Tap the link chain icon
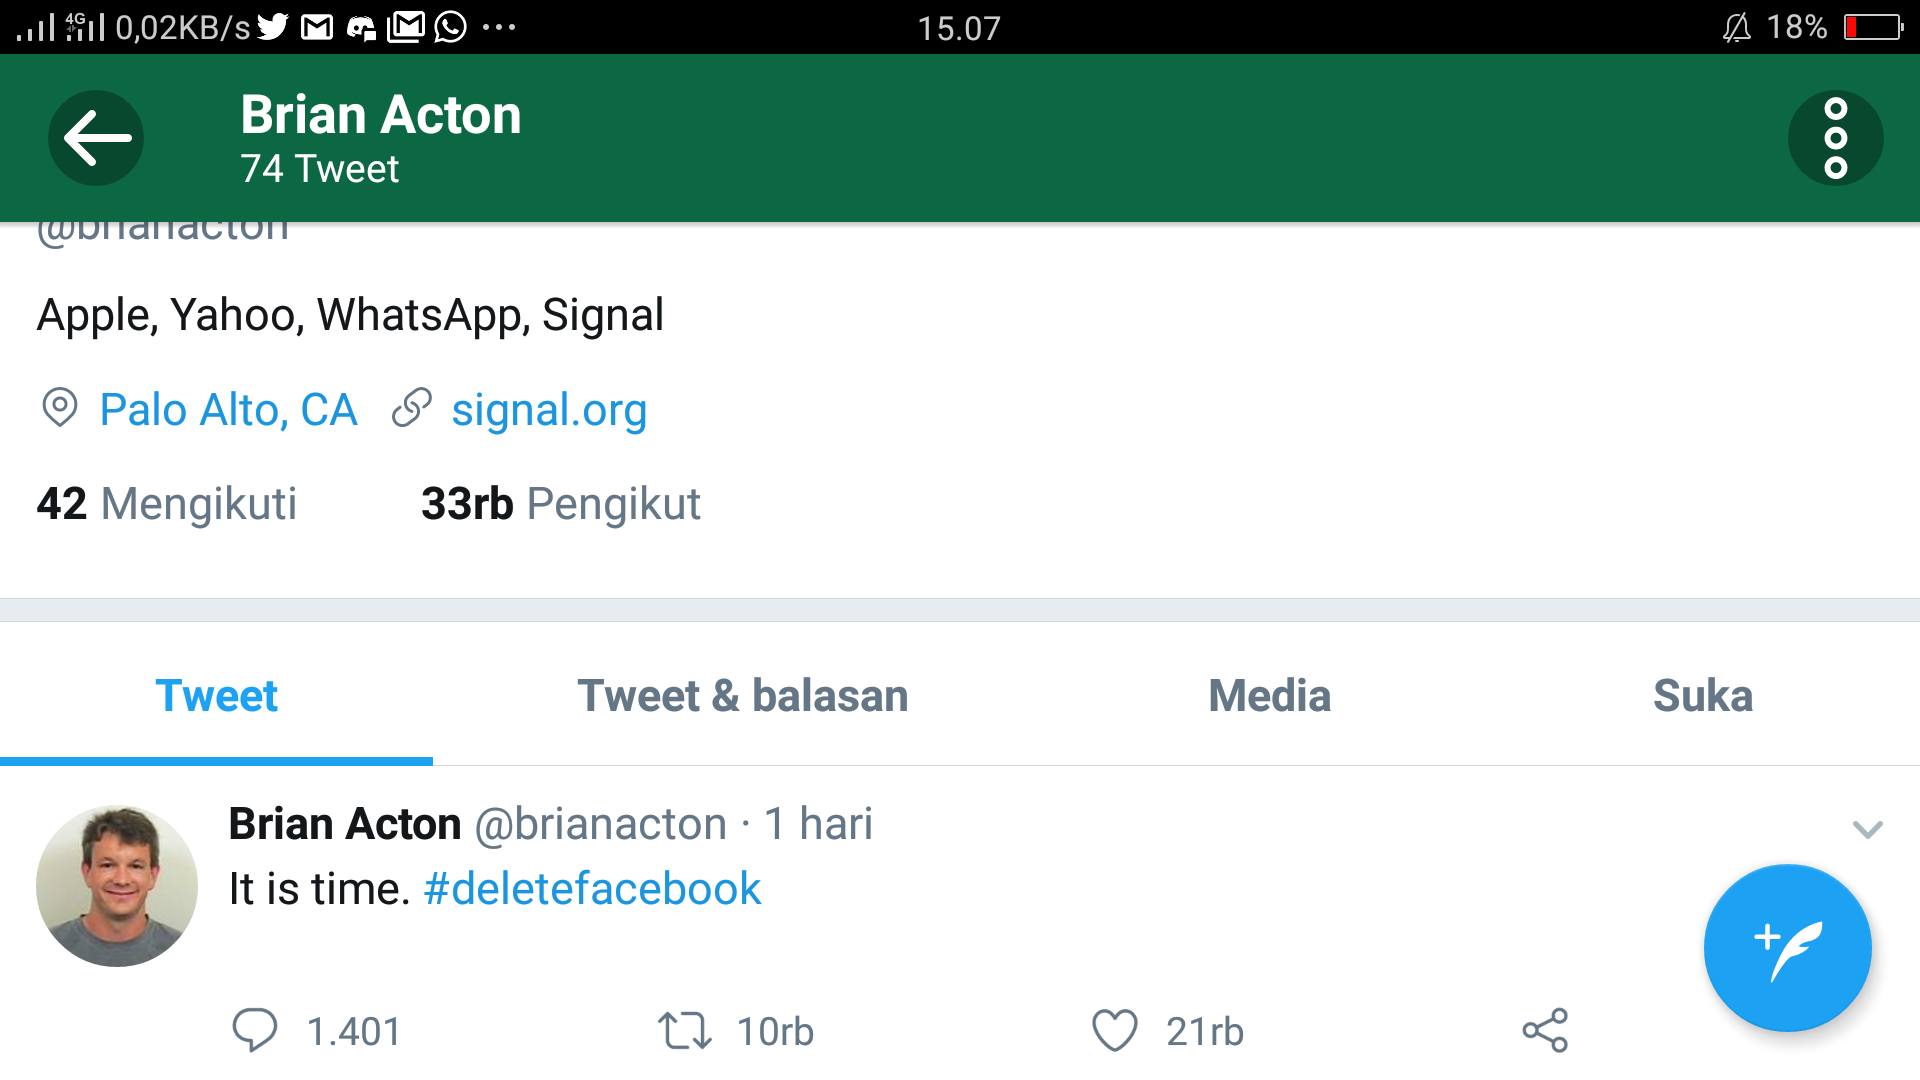The image size is (1920, 1080). (411, 408)
